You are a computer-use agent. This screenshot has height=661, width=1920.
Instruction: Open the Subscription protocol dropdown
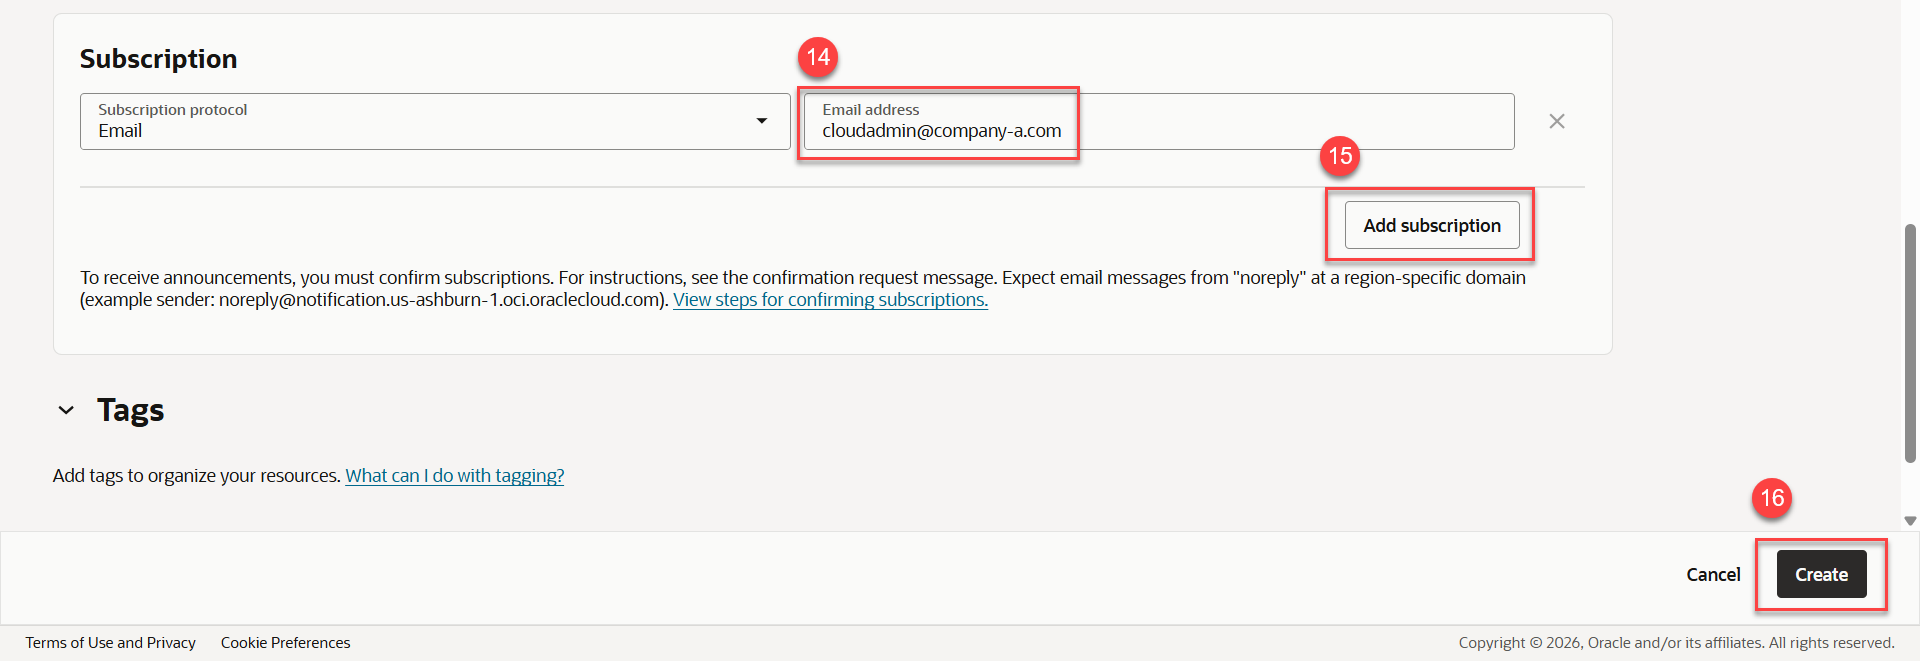tap(435, 121)
